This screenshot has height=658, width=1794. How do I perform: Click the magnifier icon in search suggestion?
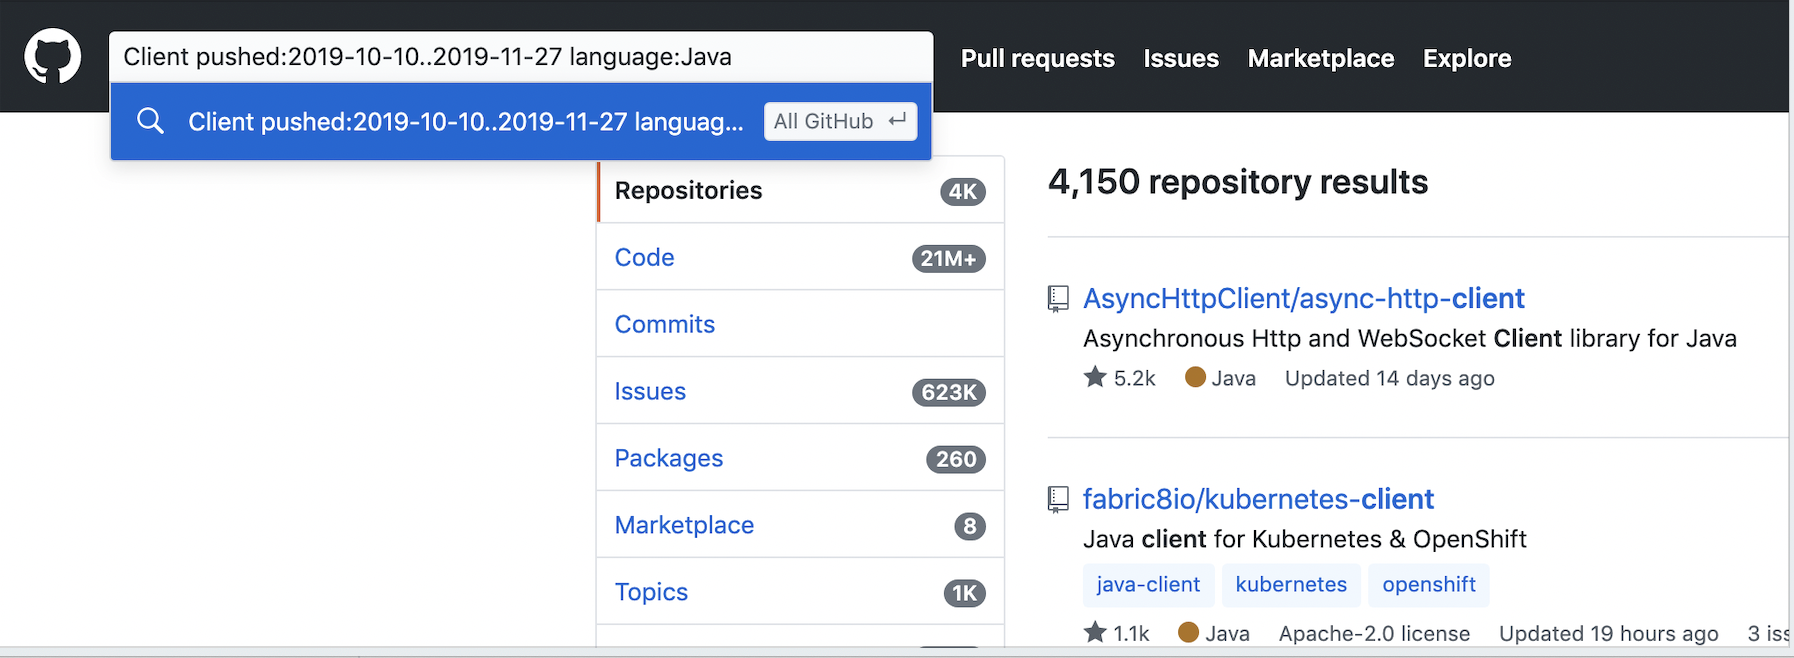click(150, 121)
